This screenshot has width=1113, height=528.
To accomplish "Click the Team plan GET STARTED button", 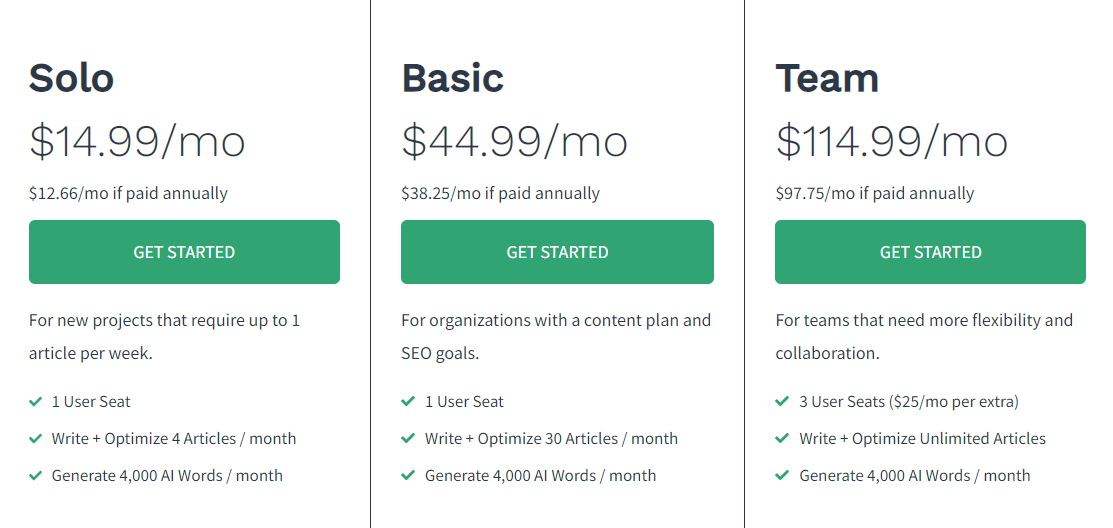I will (930, 252).
